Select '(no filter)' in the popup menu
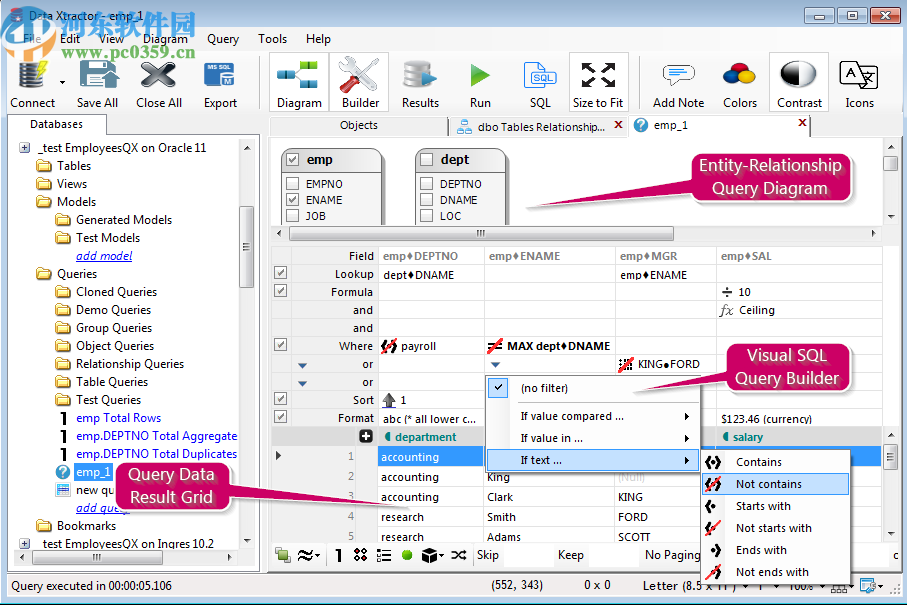 click(x=592, y=388)
